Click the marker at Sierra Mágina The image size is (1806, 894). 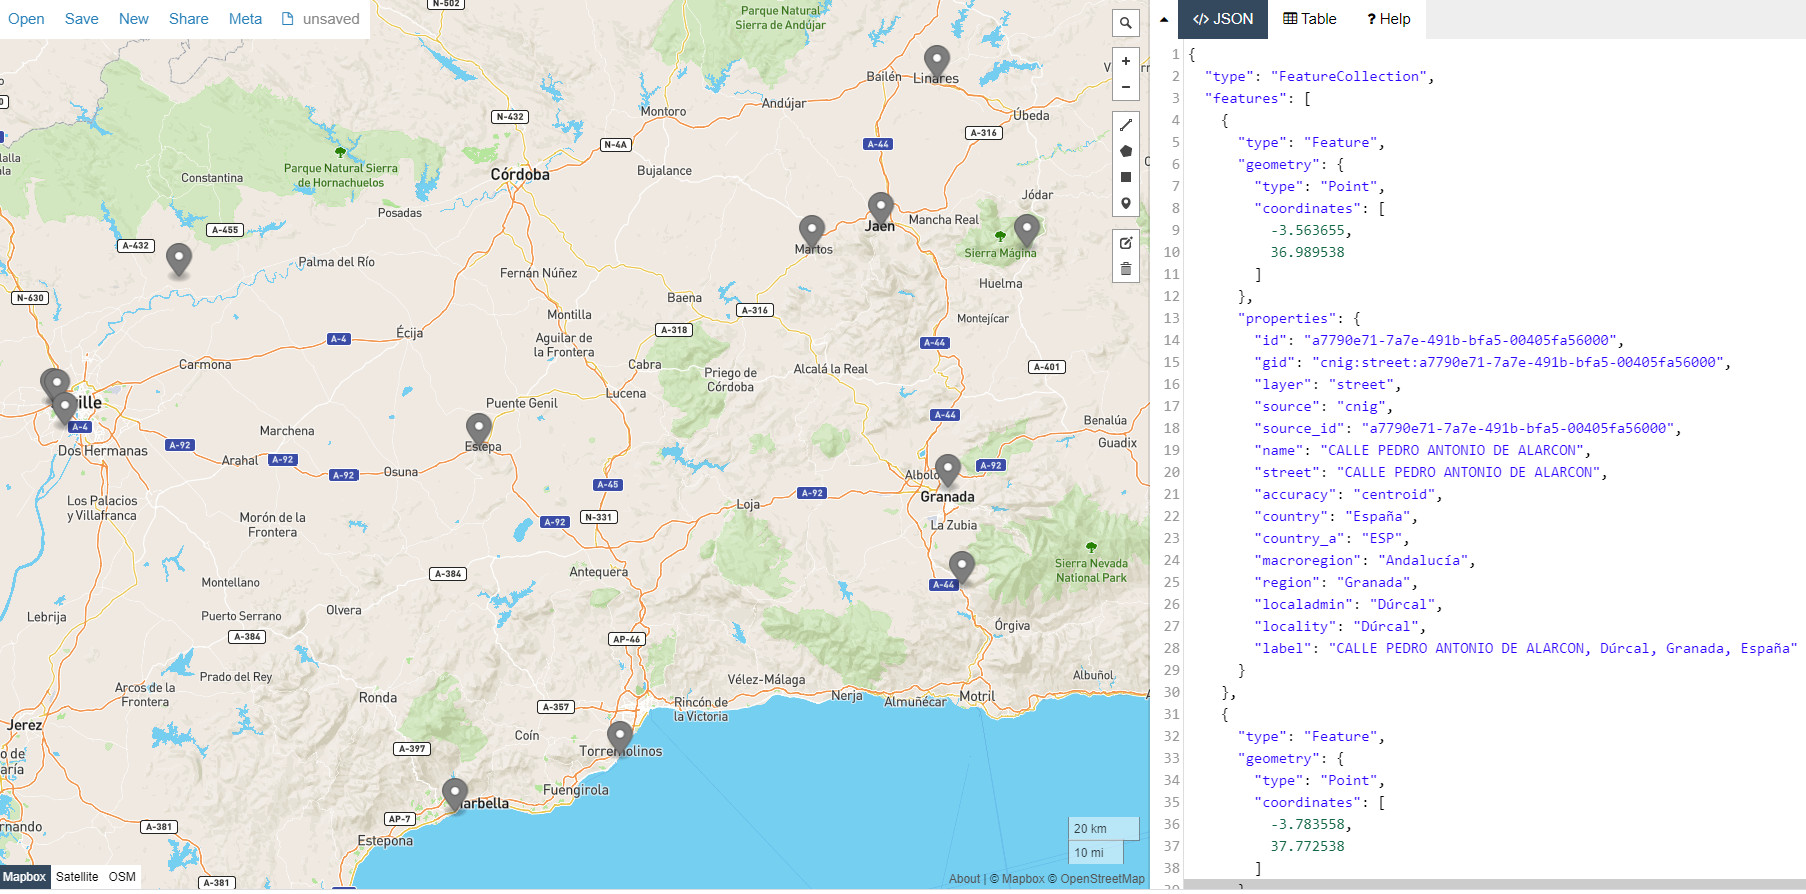point(1027,231)
